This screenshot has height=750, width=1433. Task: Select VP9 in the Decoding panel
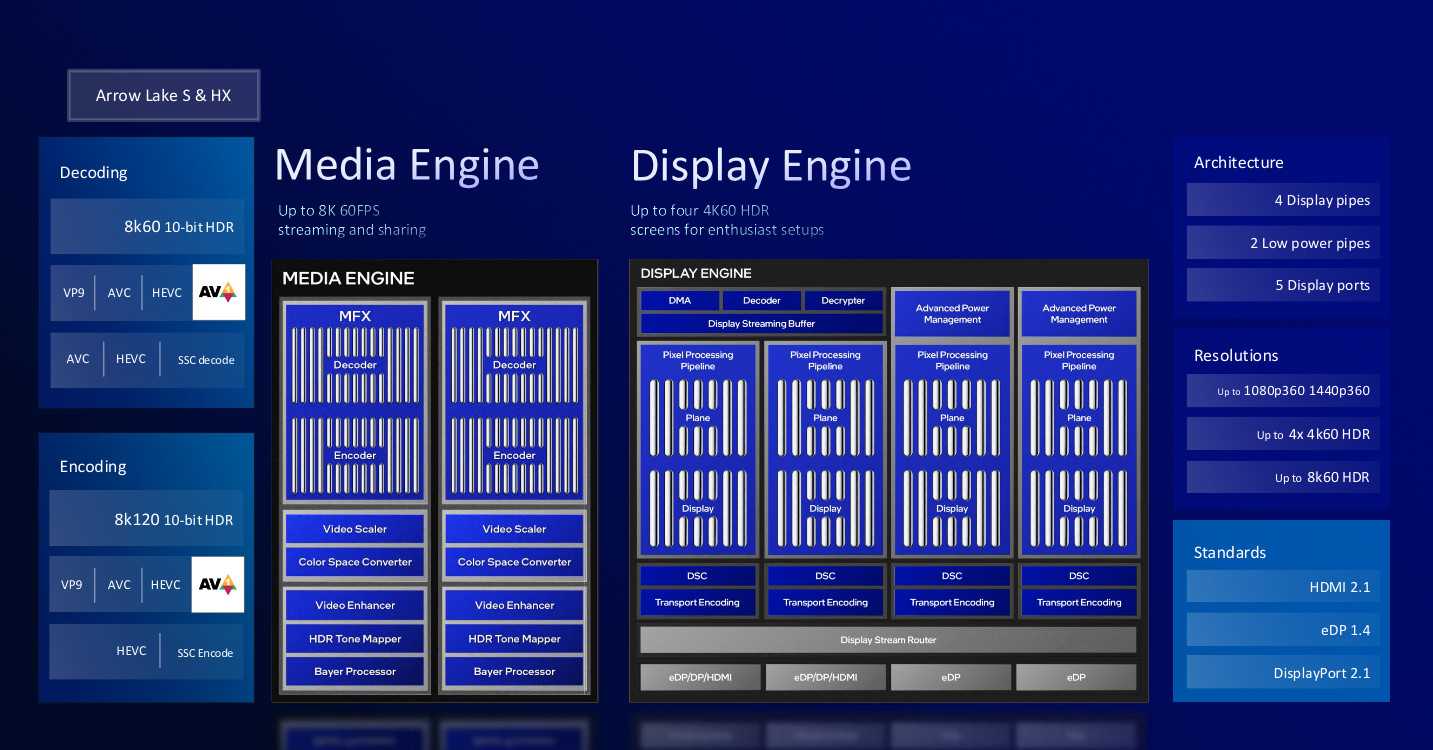pos(72,293)
